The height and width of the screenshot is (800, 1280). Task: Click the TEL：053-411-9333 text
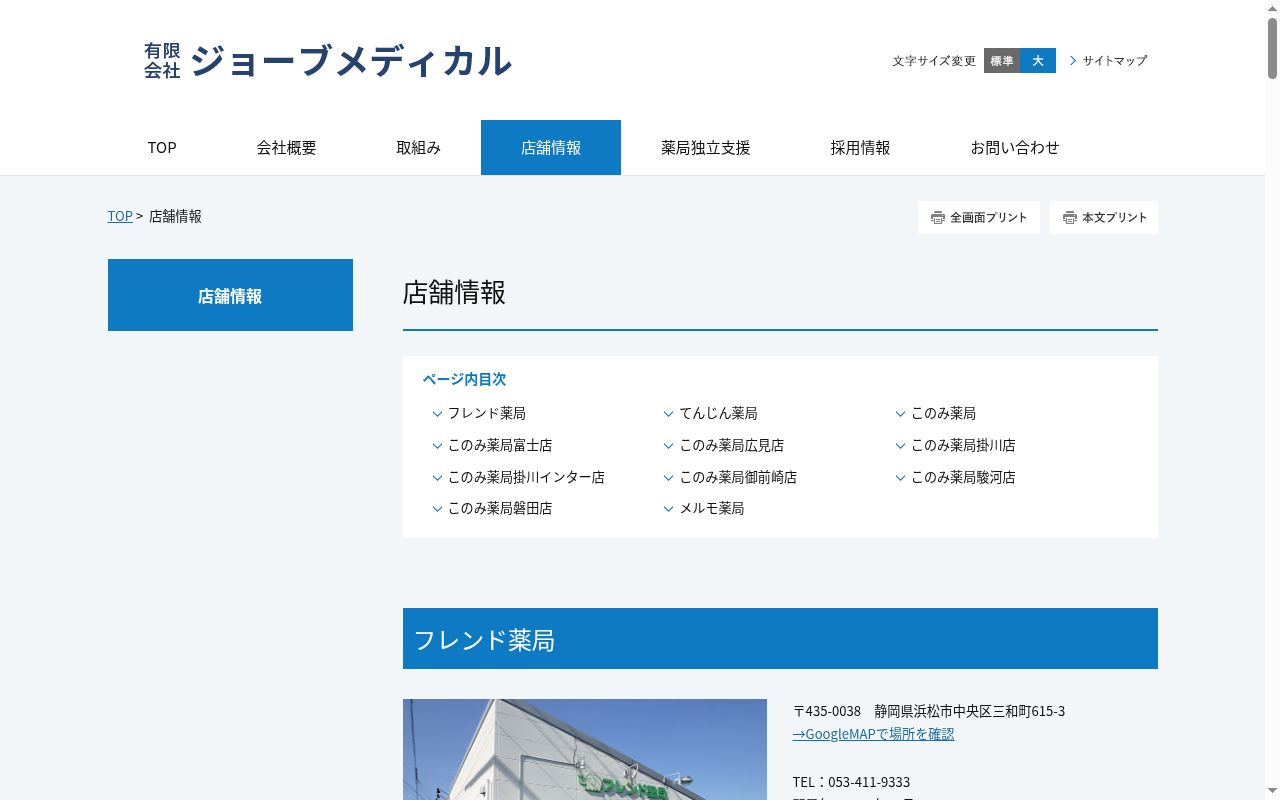pyautogui.click(x=851, y=782)
